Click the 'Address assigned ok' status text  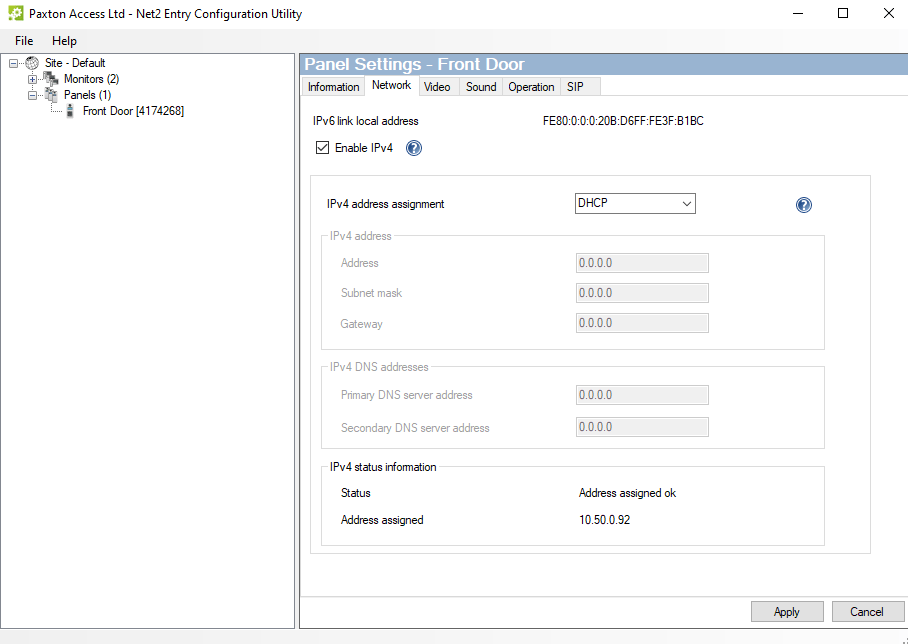click(x=628, y=493)
